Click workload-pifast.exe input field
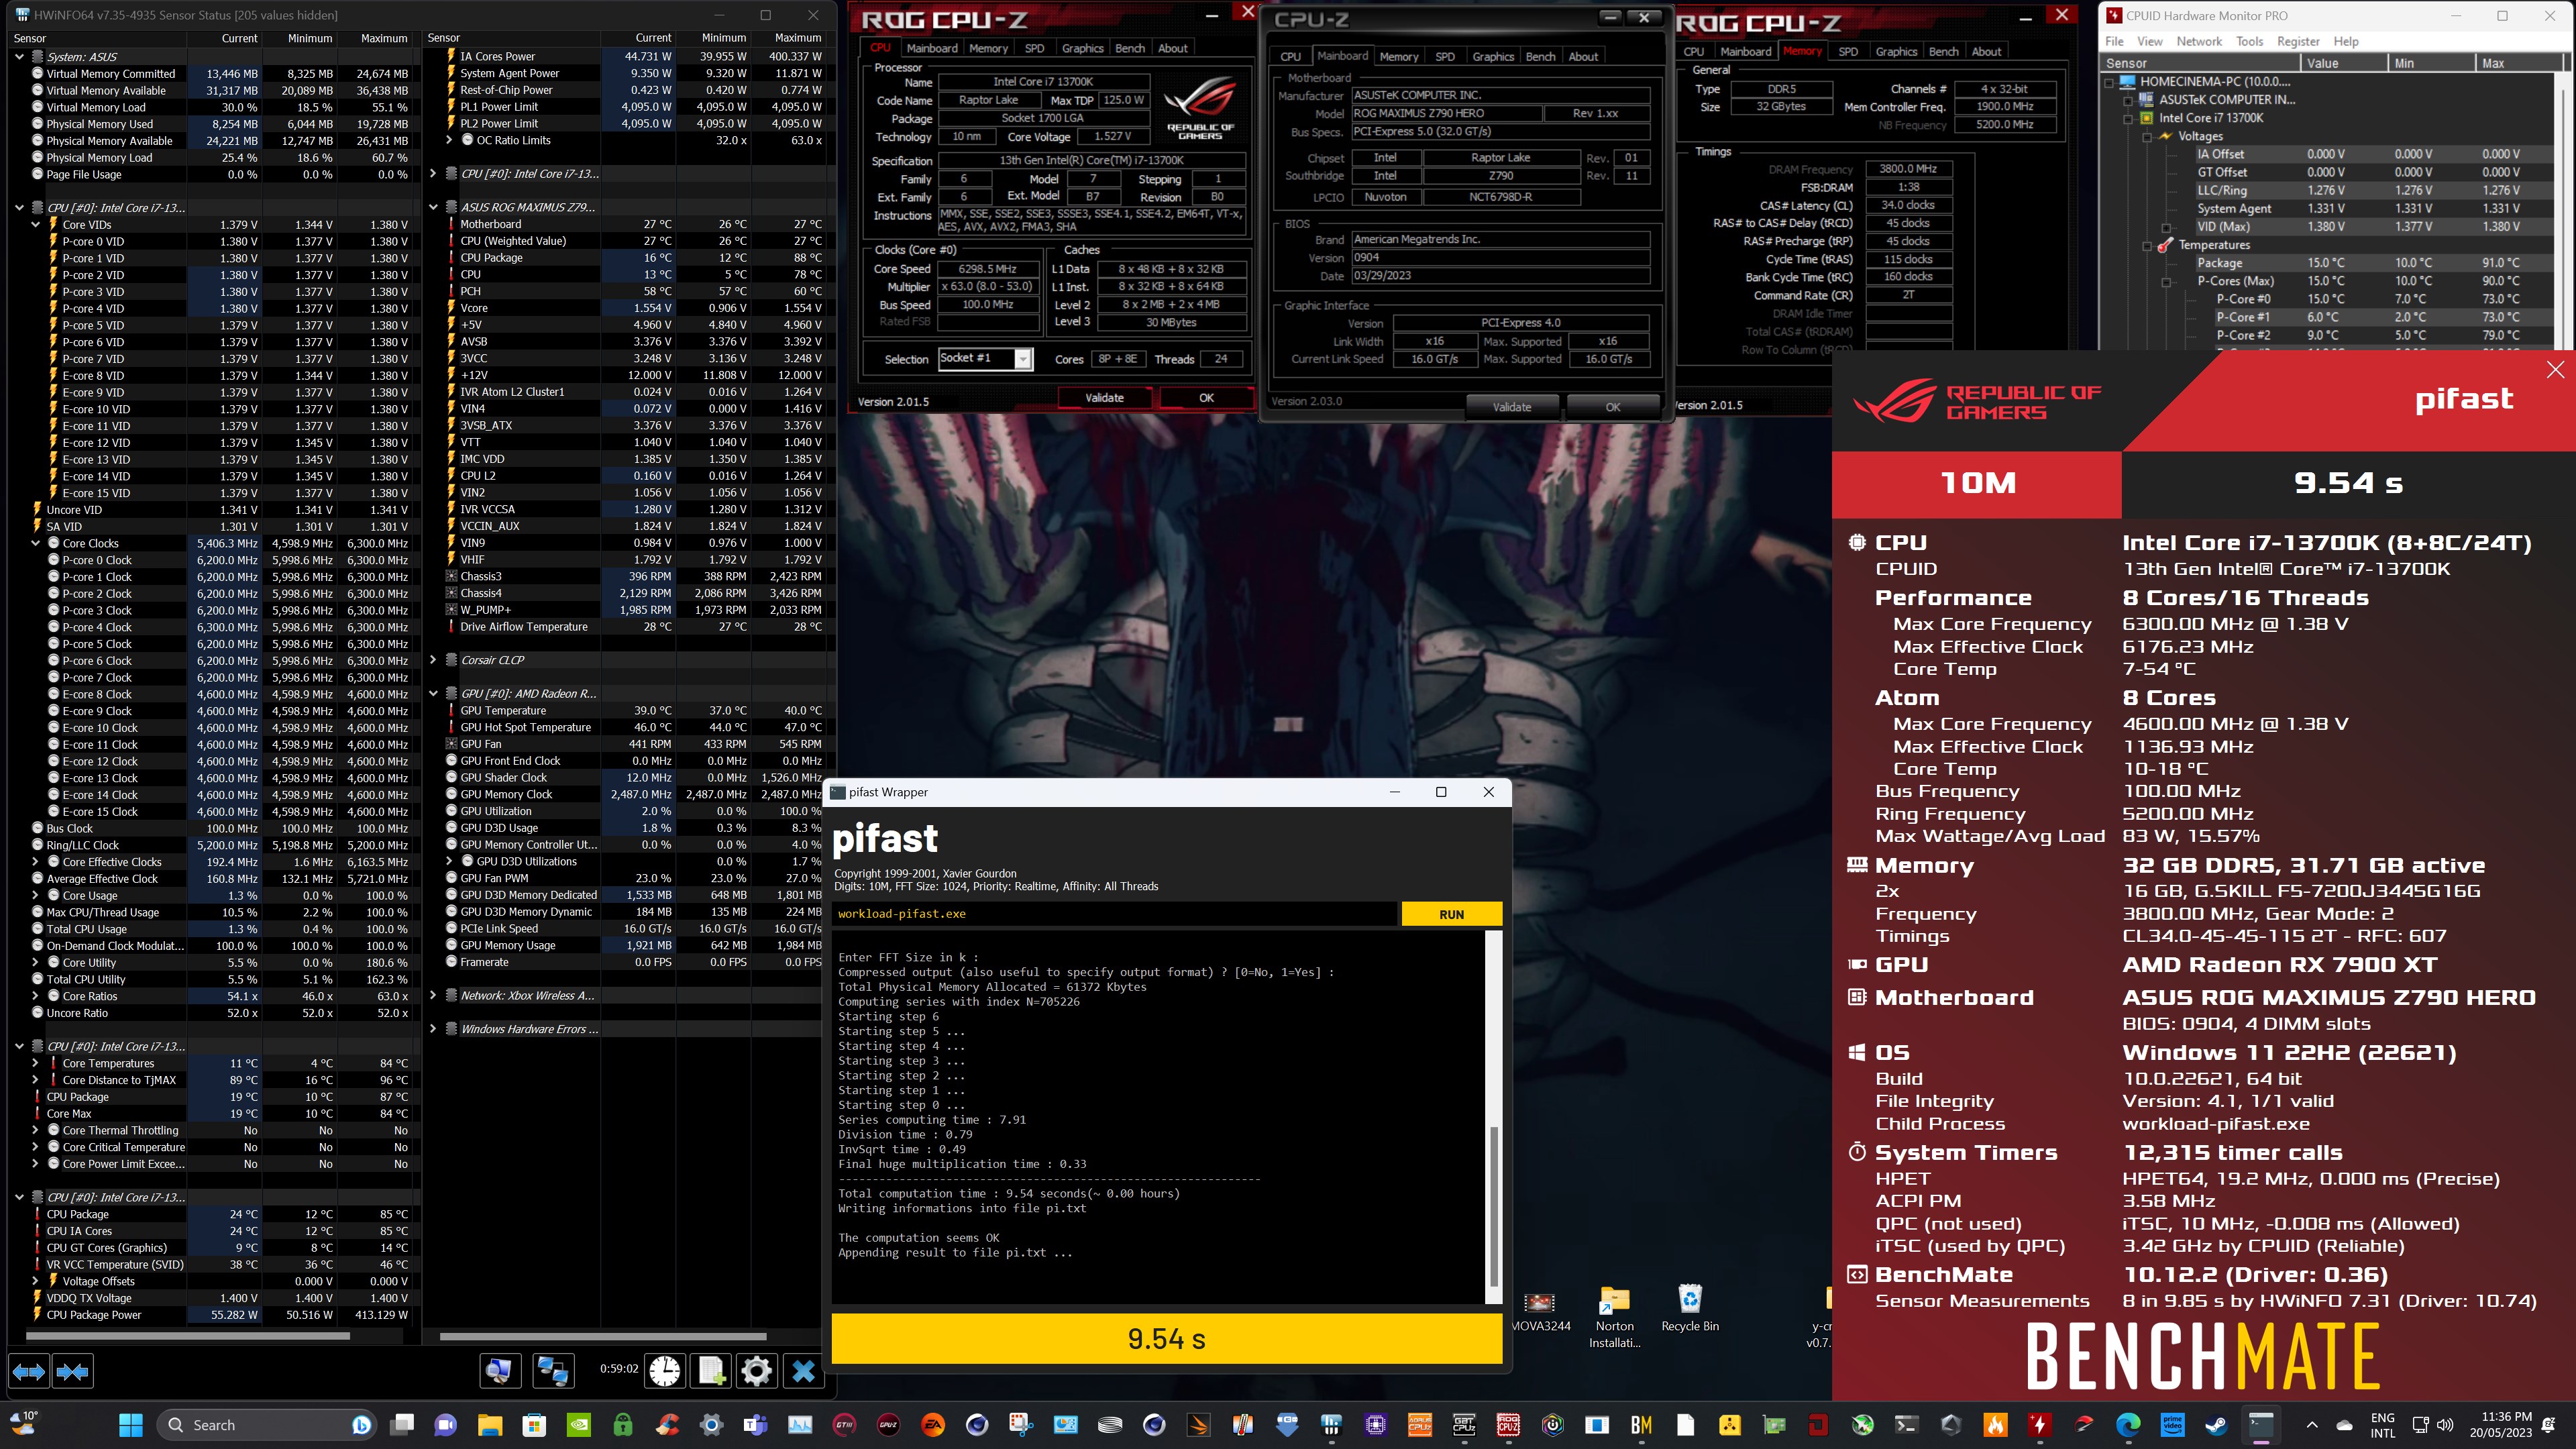The width and height of the screenshot is (2576, 1449). (x=1113, y=914)
